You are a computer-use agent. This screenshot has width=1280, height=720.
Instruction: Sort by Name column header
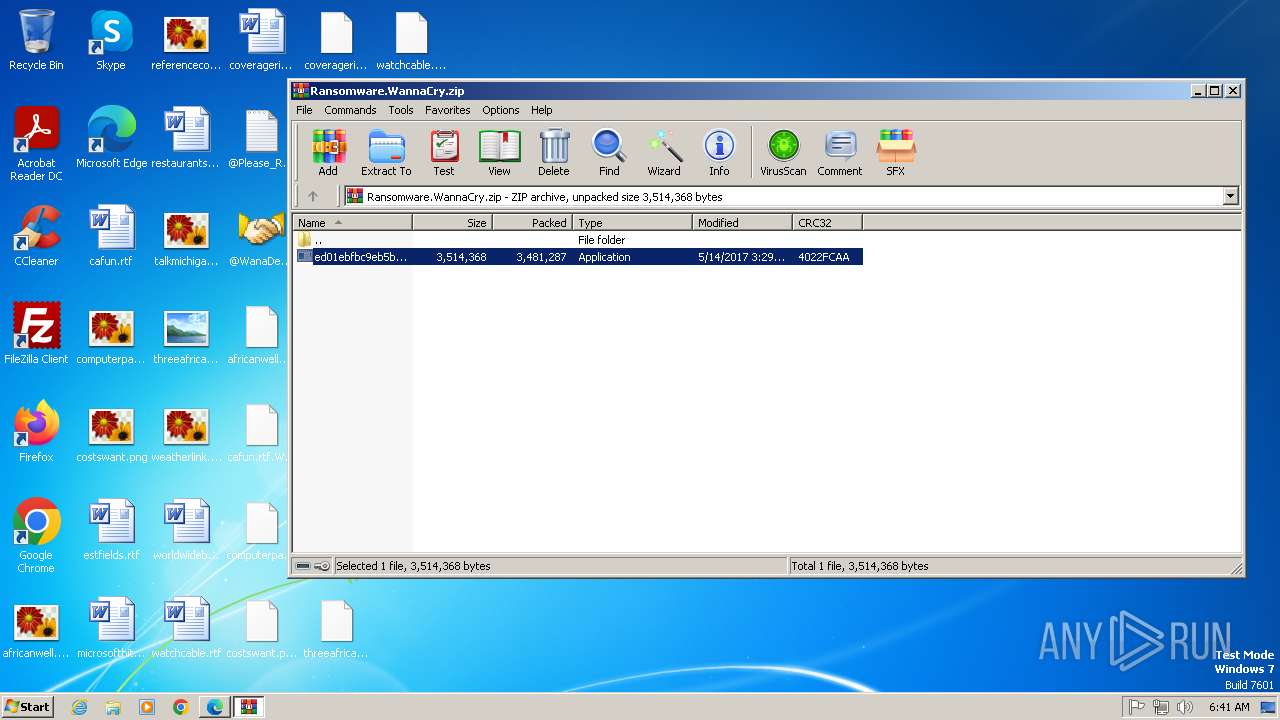coord(352,223)
